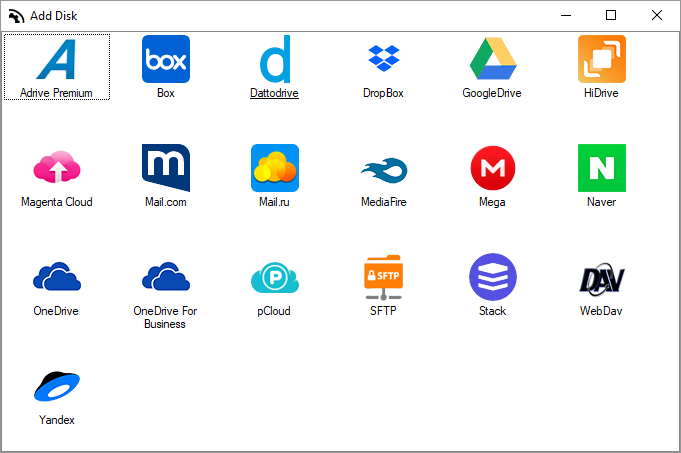Click the 'Adrive Premium' label text

tap(56, 93)
